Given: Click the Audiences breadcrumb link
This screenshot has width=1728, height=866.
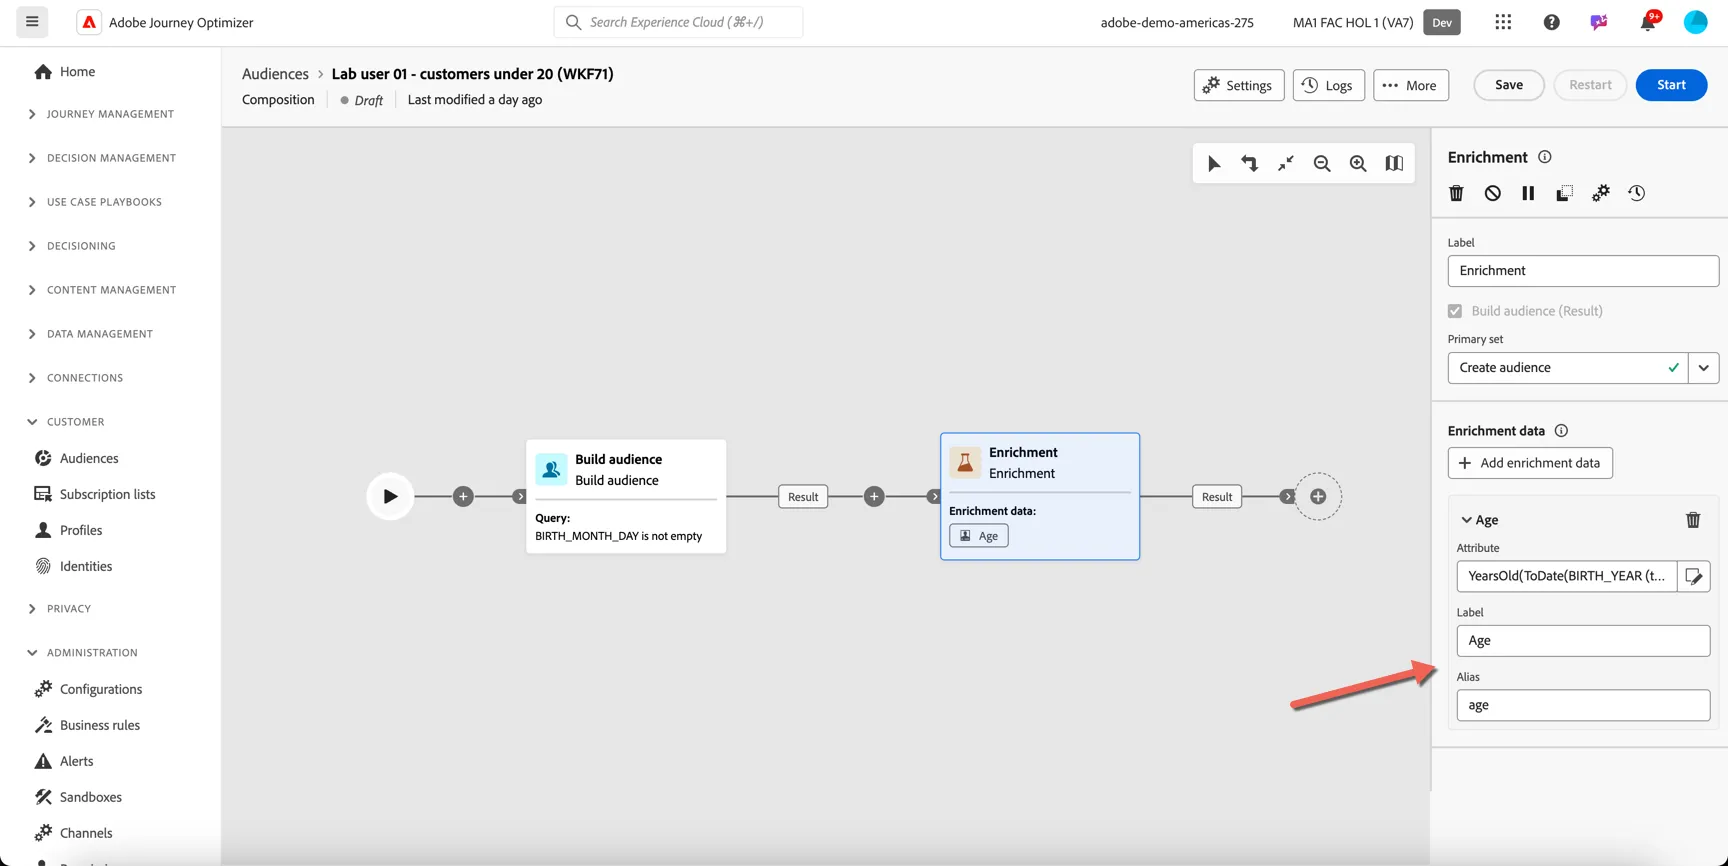Looking at the screenshot, I should 275,74.
